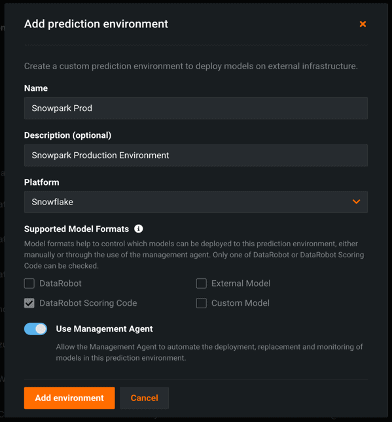The image size is (392, 422).
Task: Click the 'Description (optional)' label
Action: [x=68, y=135]
